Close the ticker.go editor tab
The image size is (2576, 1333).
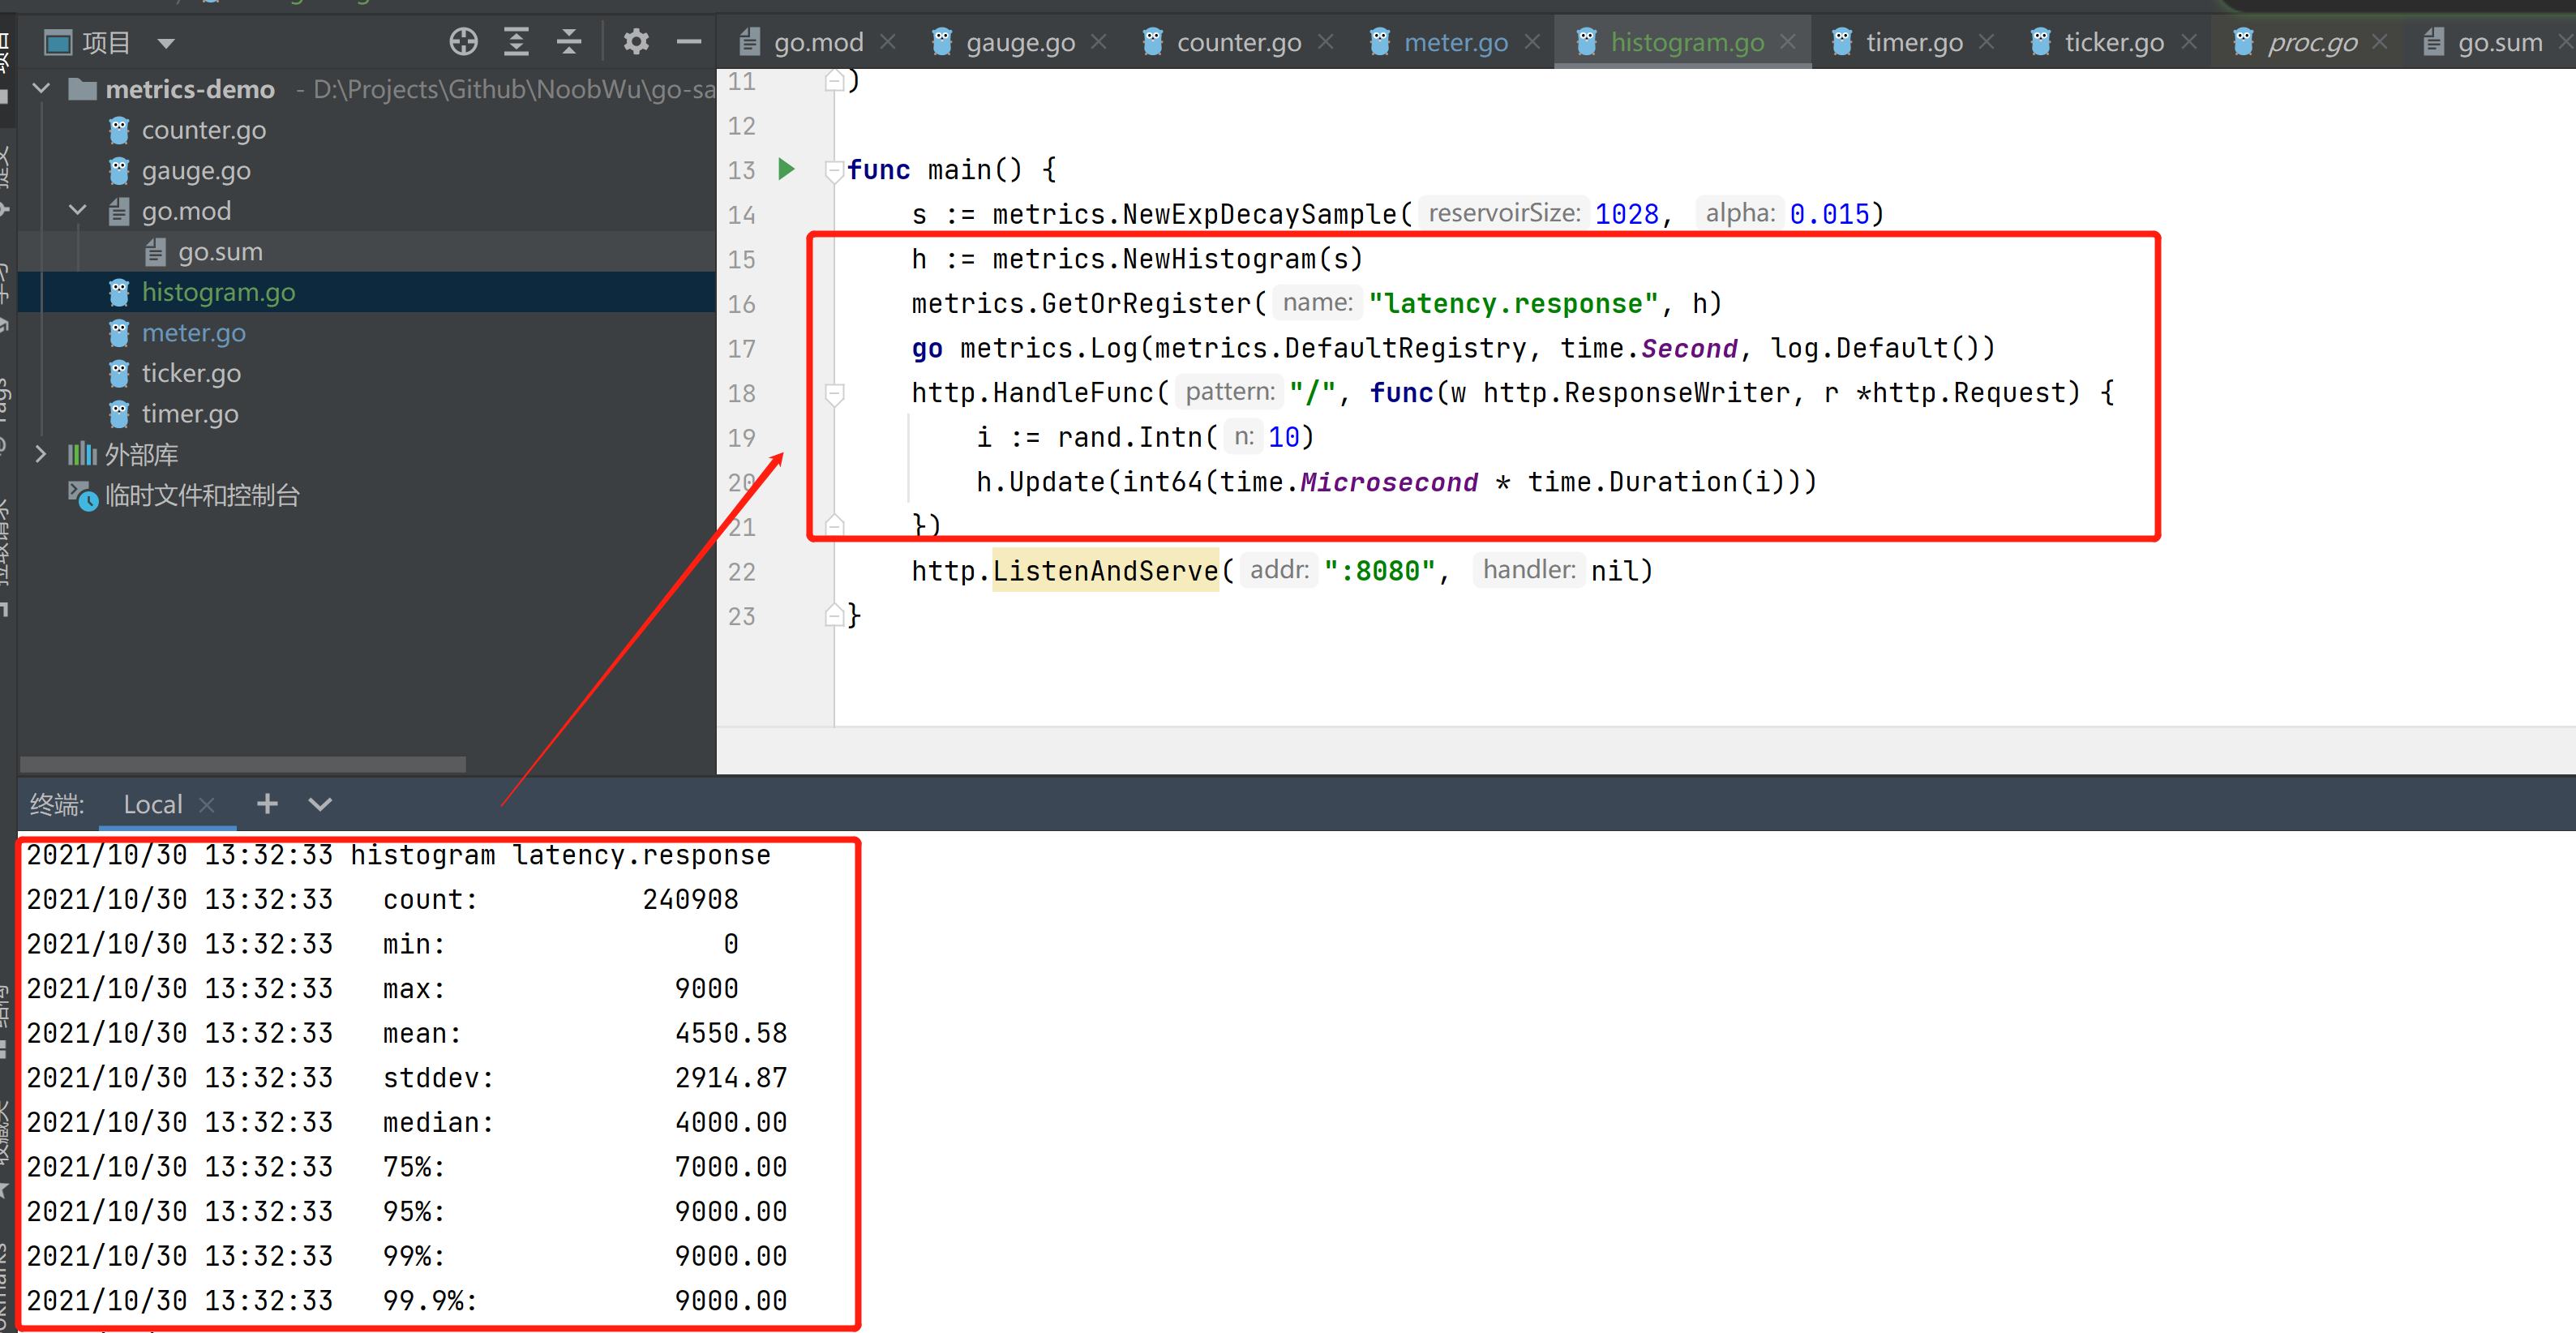(x=2189, y=42)
